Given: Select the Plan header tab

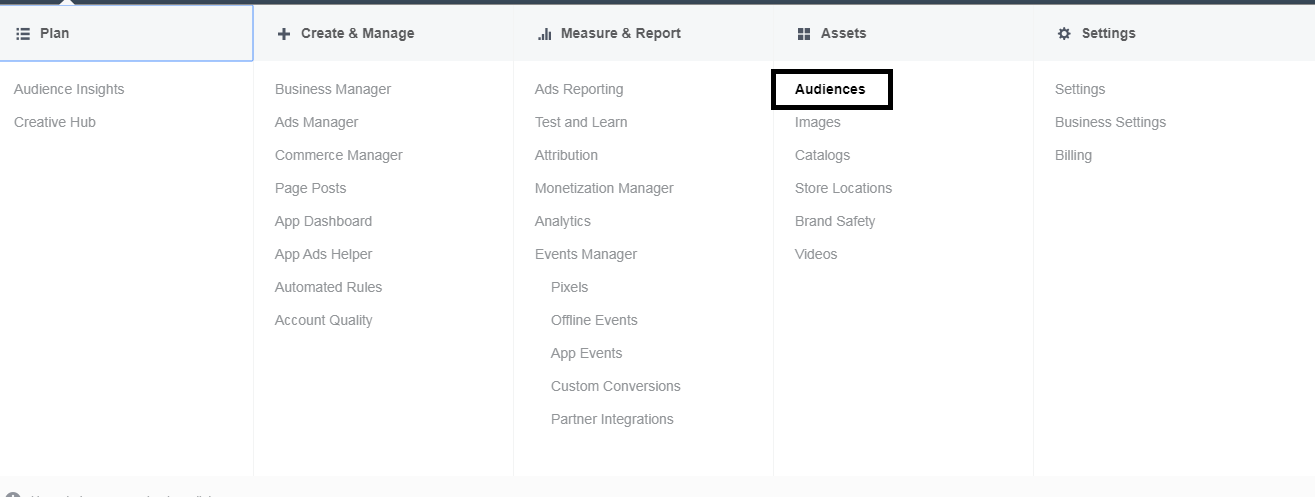Looking at the screenshot, I should click(x=127, y=33).
